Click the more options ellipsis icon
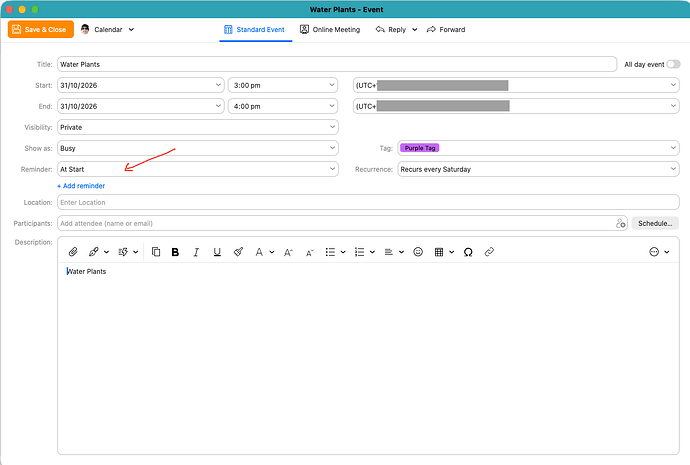The image size is (690, 465). pos(654,252)
